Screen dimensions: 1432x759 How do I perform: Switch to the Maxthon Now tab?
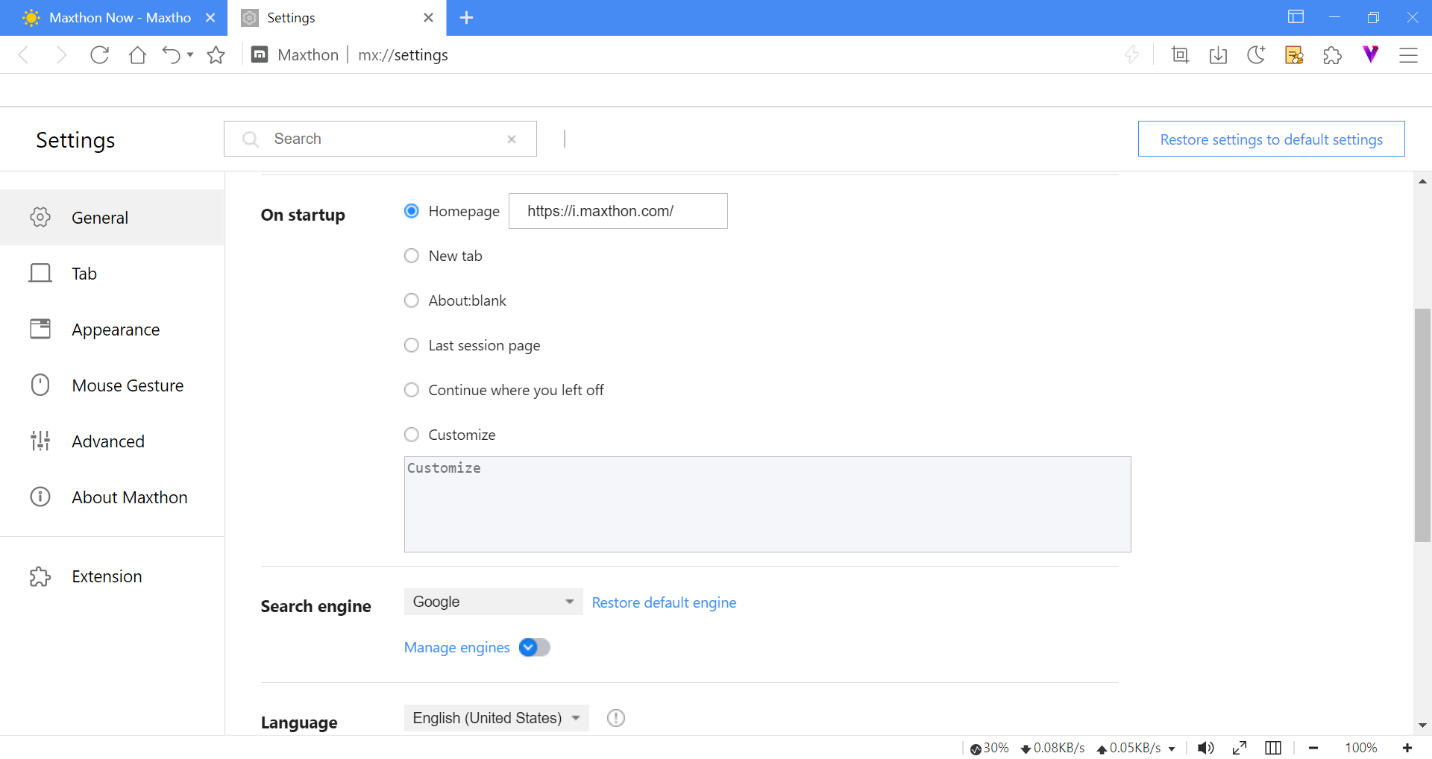(114, 17)
